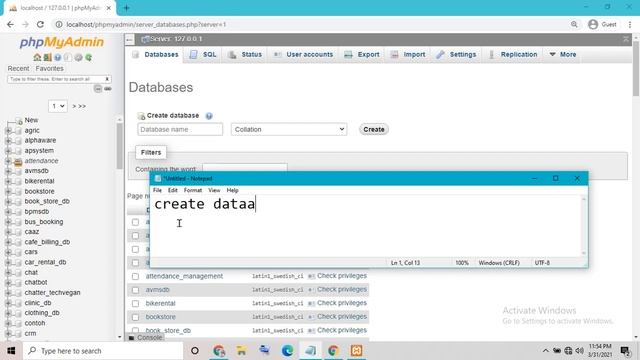Go to phpMyAdmin home icon
This screenshot has width=640, height=360.
[x=37, y=58]
